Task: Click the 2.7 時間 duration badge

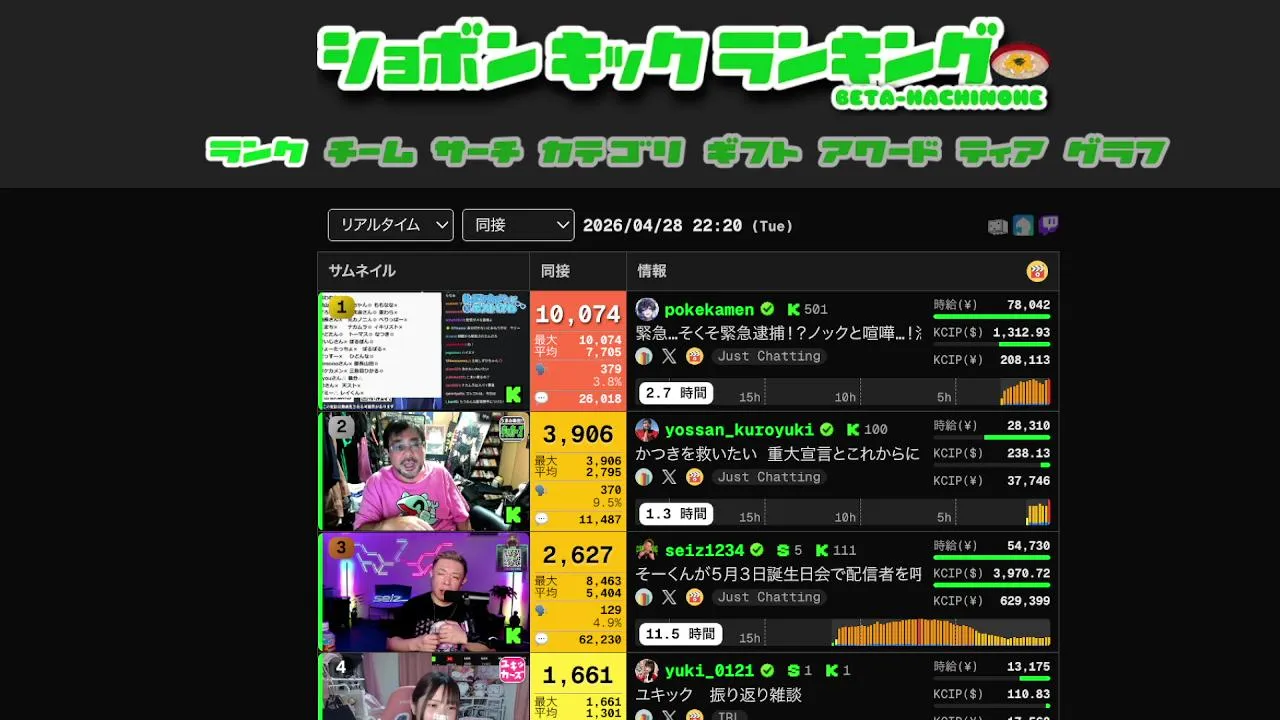Action: [676, 393]
